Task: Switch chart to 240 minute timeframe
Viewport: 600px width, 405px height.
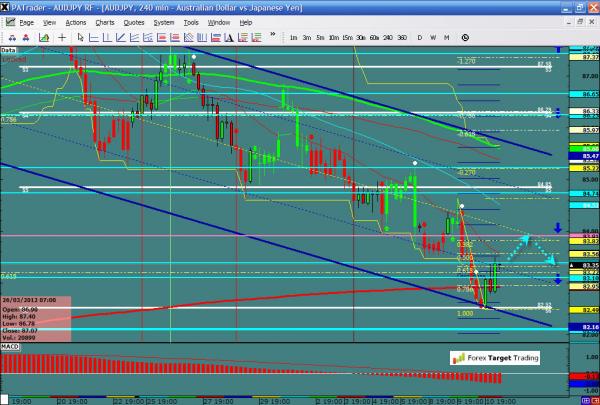Action: [x=387, y=37]
